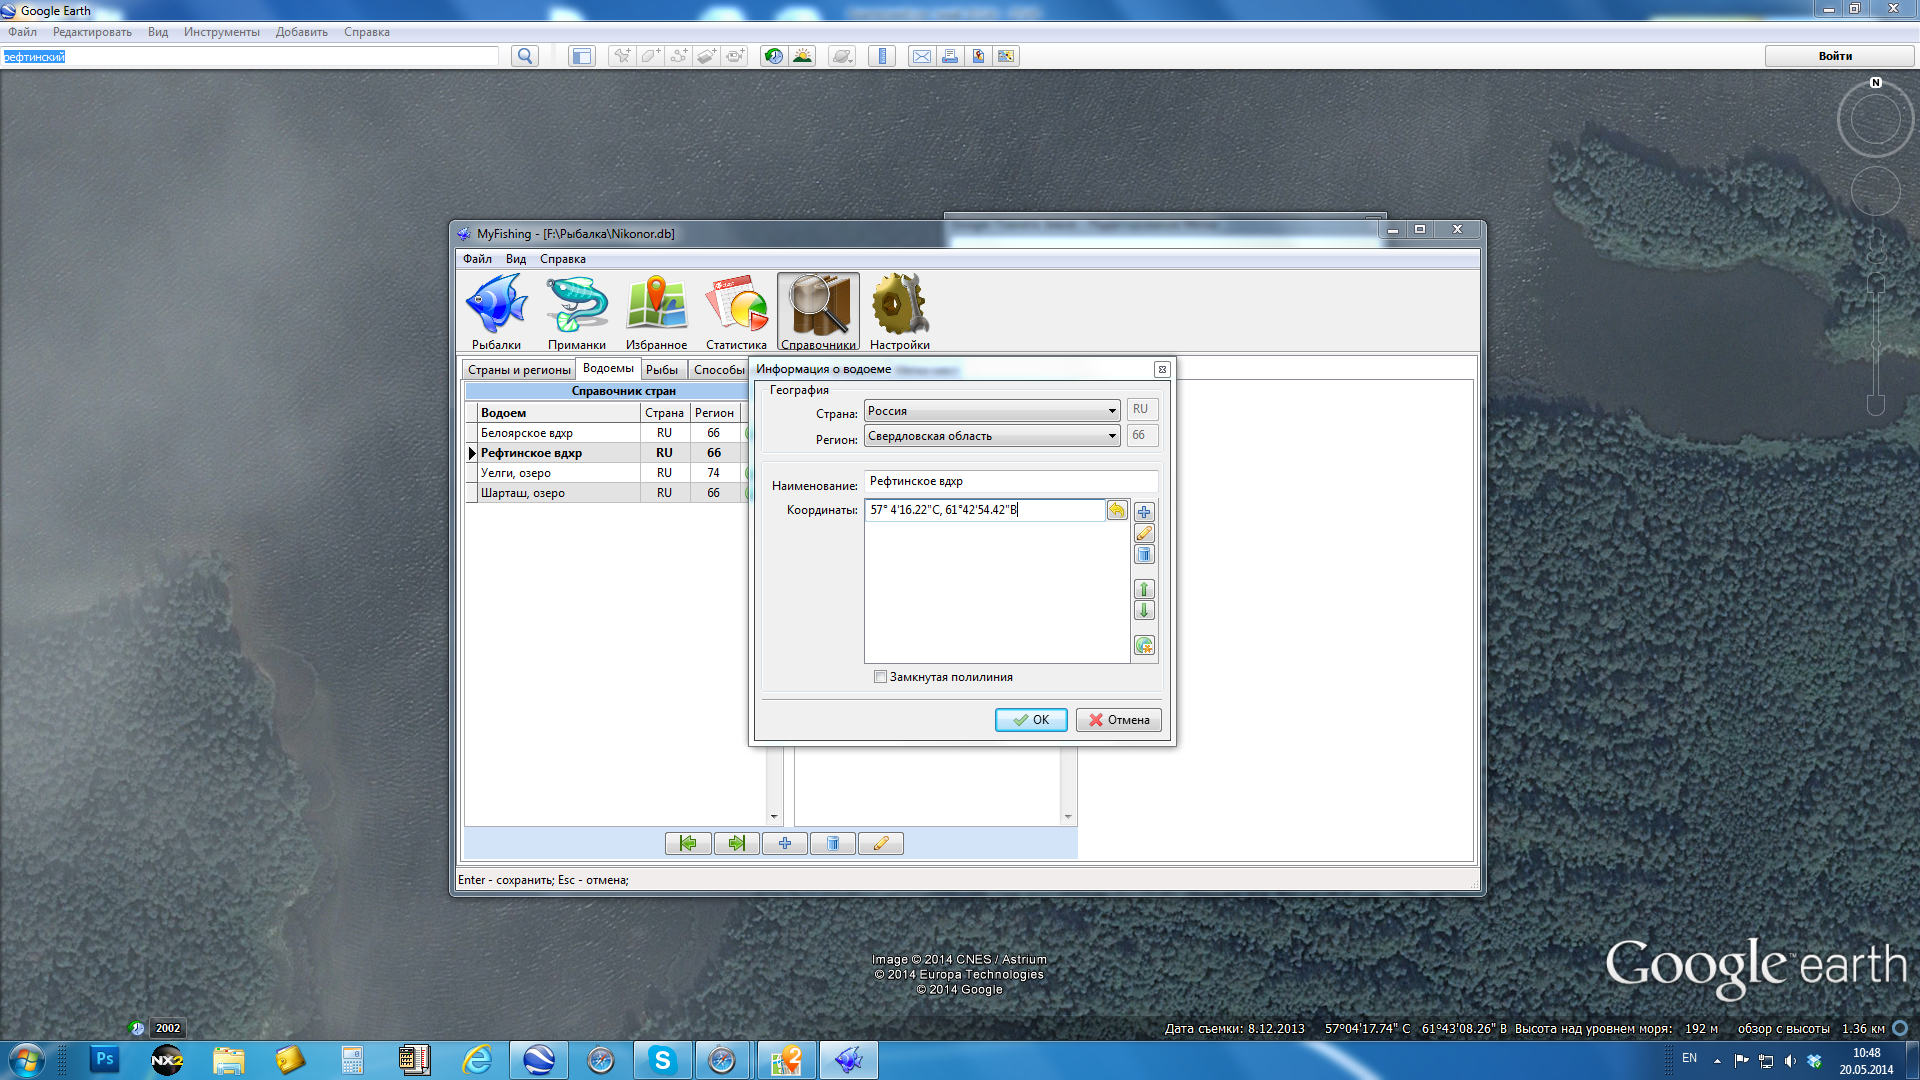
Task: Click the add path tool in Google Earth
Action: pyautogui.click(x=678, y=56)
